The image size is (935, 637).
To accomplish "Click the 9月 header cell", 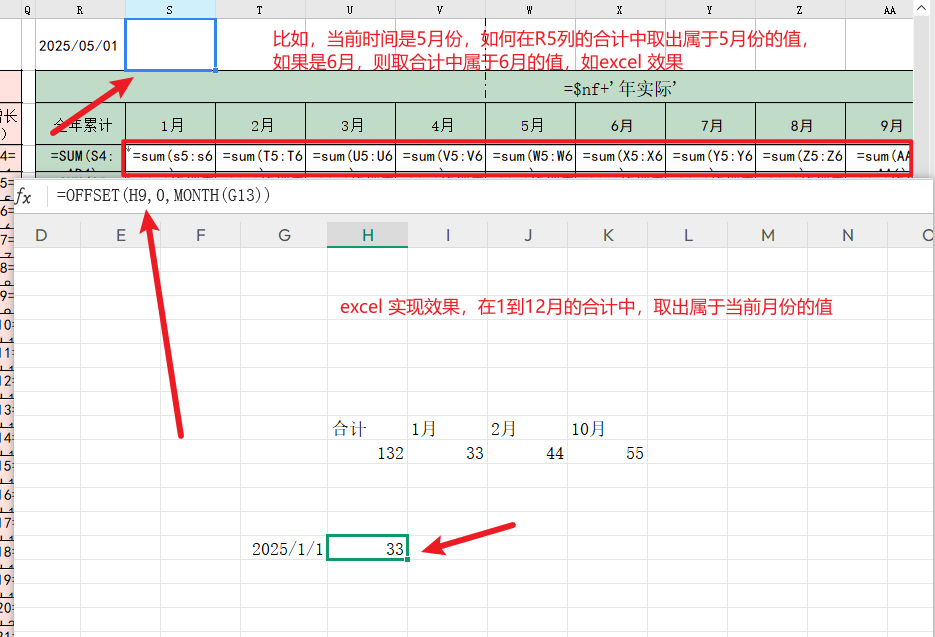I will click(x=880, y=124).
